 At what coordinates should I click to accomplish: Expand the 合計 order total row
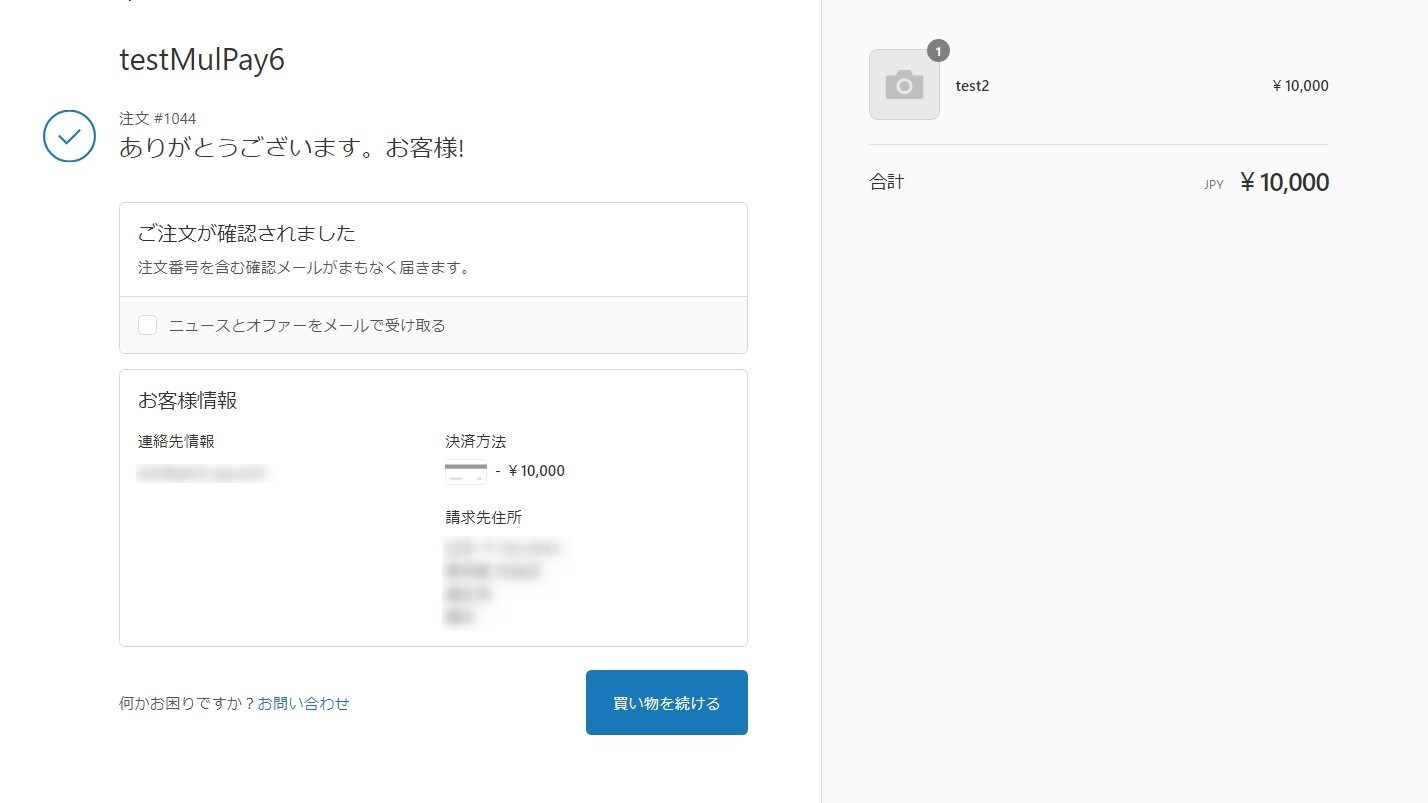tap(887, 181)
